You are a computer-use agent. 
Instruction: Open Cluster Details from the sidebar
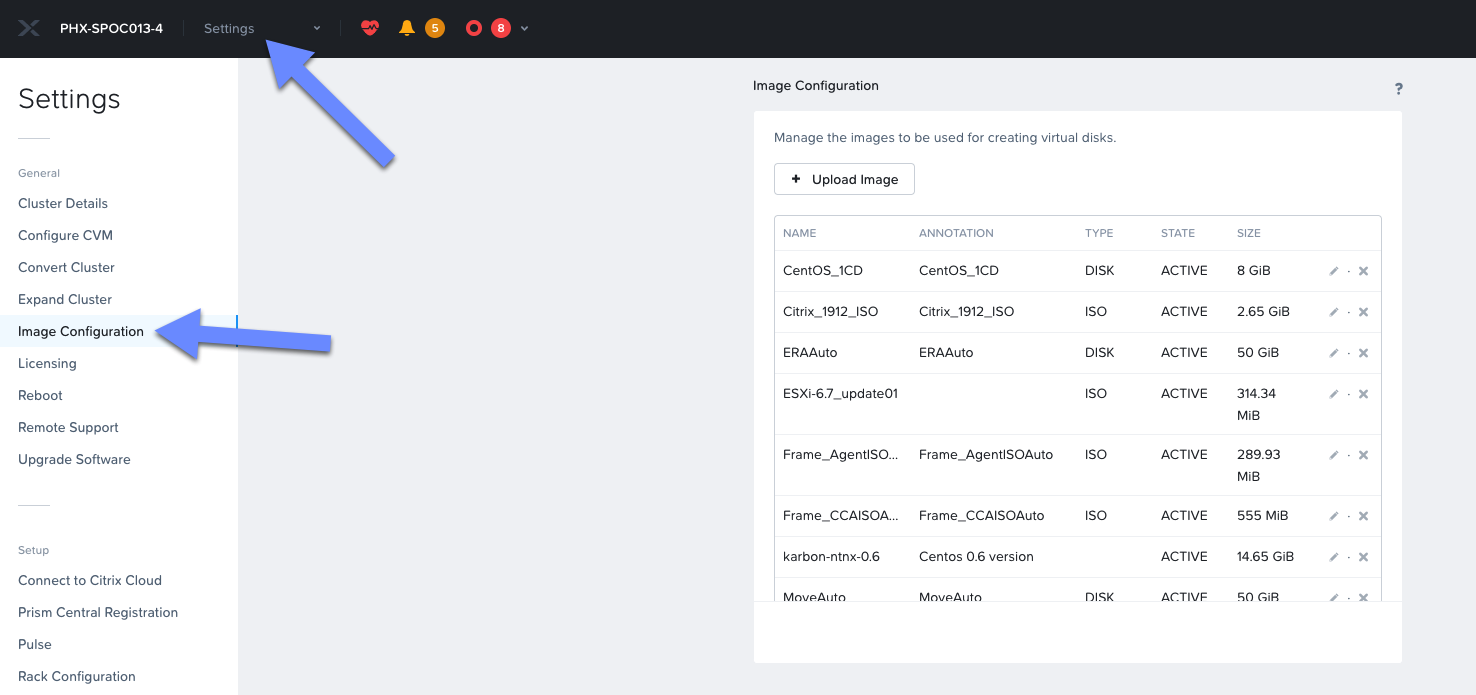[x=62, y=203]
